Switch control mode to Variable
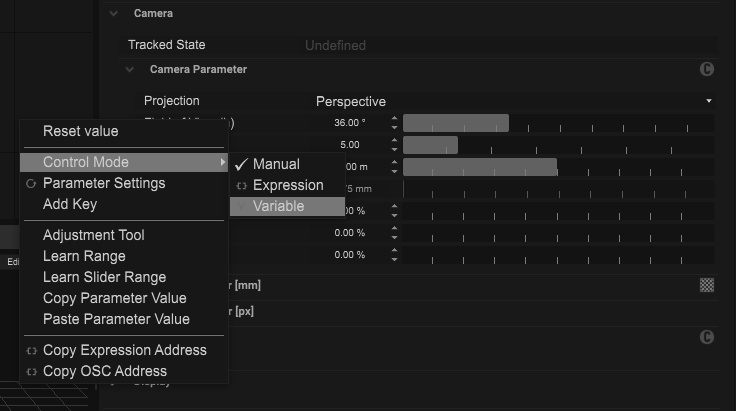The height and width of the screenshot is (411, 736). [x=278, y=206]
